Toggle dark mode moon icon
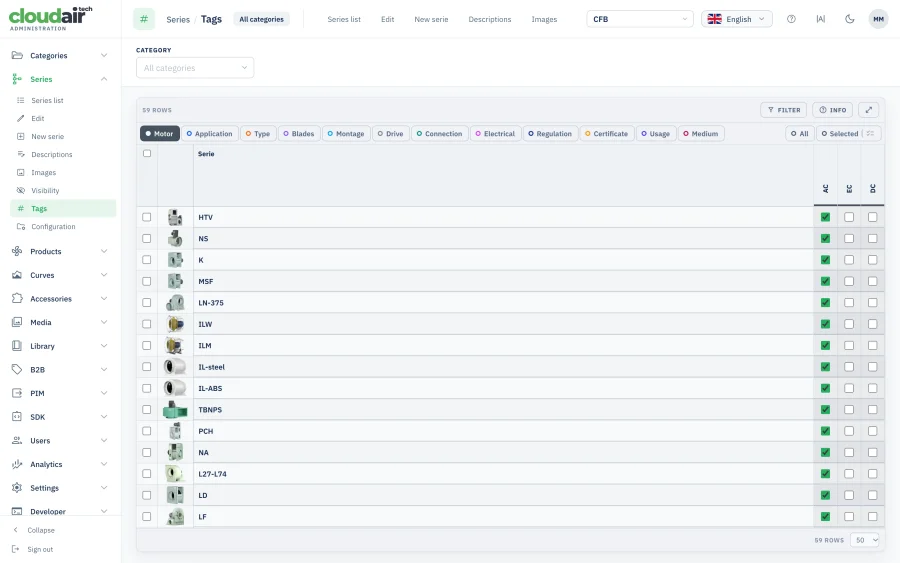 [849, 19]
